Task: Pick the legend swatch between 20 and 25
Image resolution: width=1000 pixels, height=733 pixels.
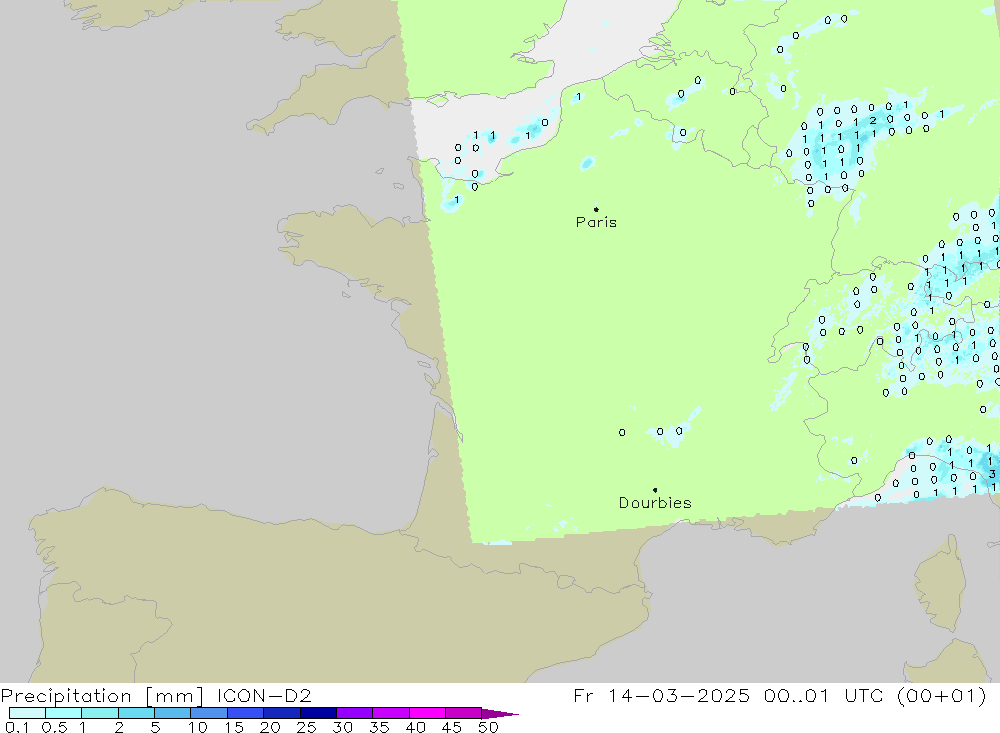Action: (x=282, y=713)
